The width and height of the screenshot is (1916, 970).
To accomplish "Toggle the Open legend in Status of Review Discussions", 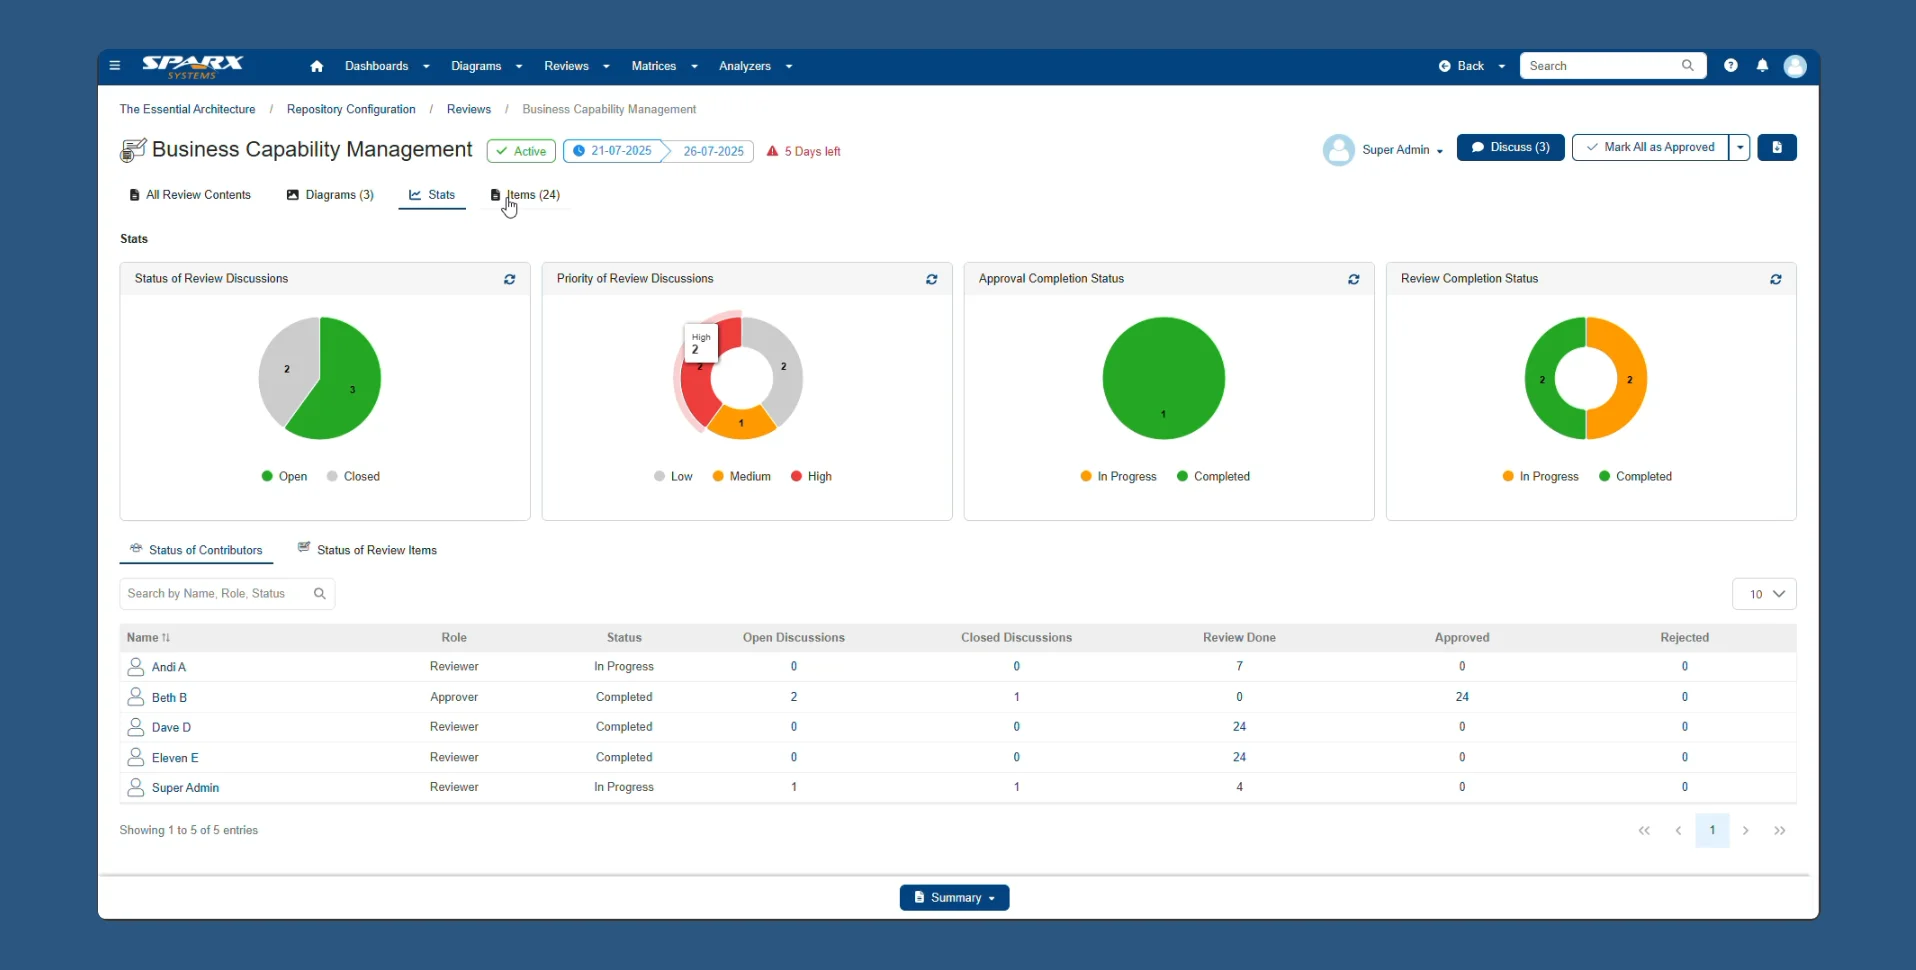I will tap(283, 476).
